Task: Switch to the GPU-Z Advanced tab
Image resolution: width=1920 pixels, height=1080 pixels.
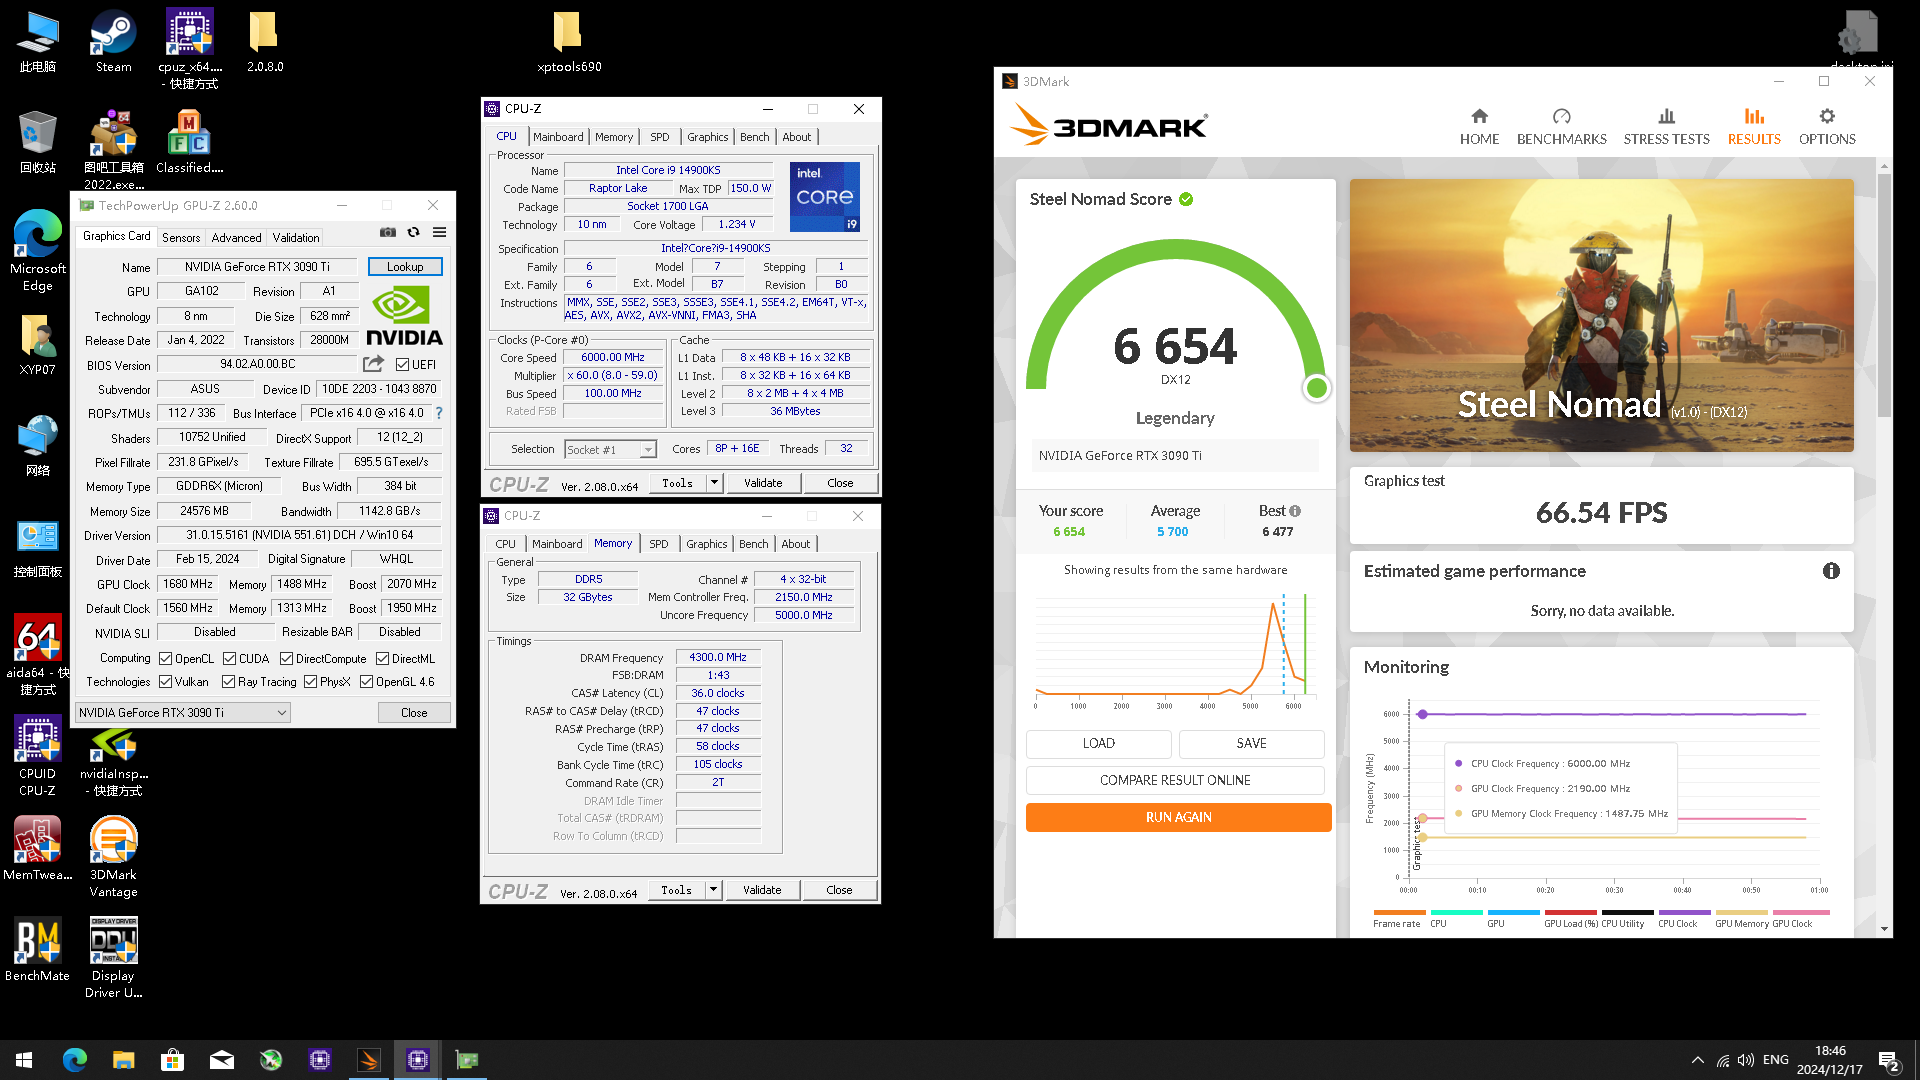Action: (236, 238)
